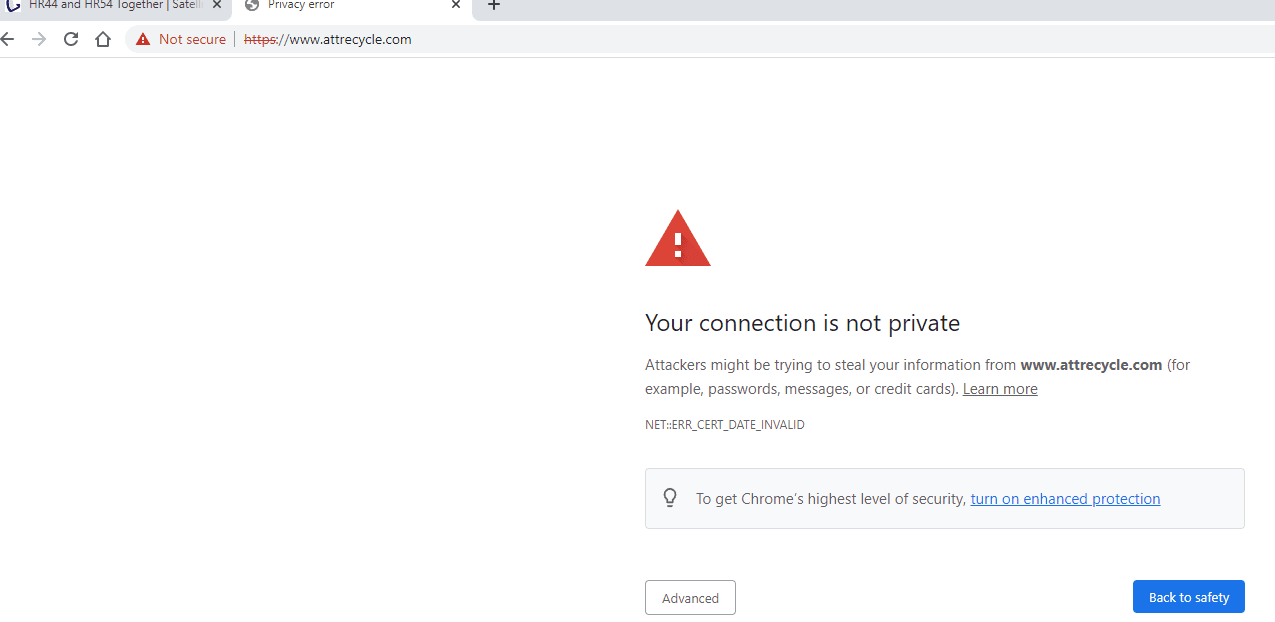Expand the Advanced options

coord(690,598)
